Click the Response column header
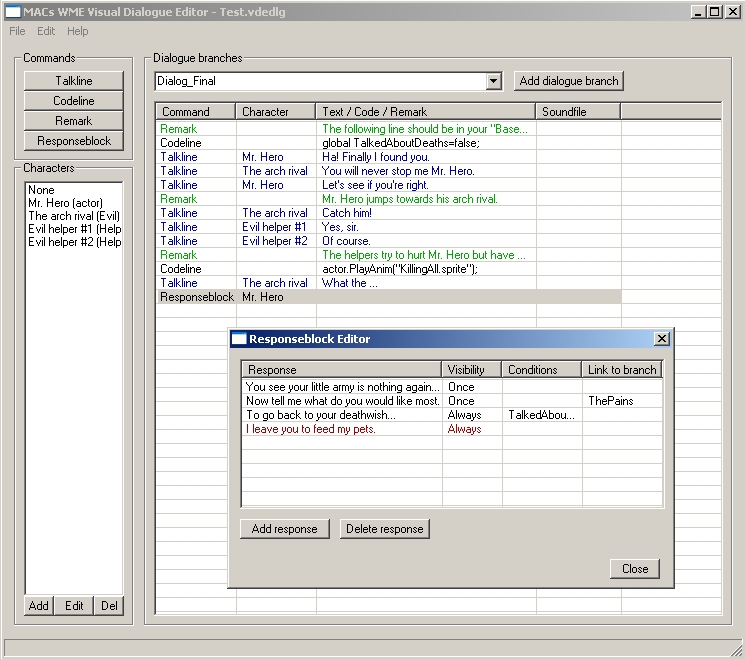 (x=342, y=370)
